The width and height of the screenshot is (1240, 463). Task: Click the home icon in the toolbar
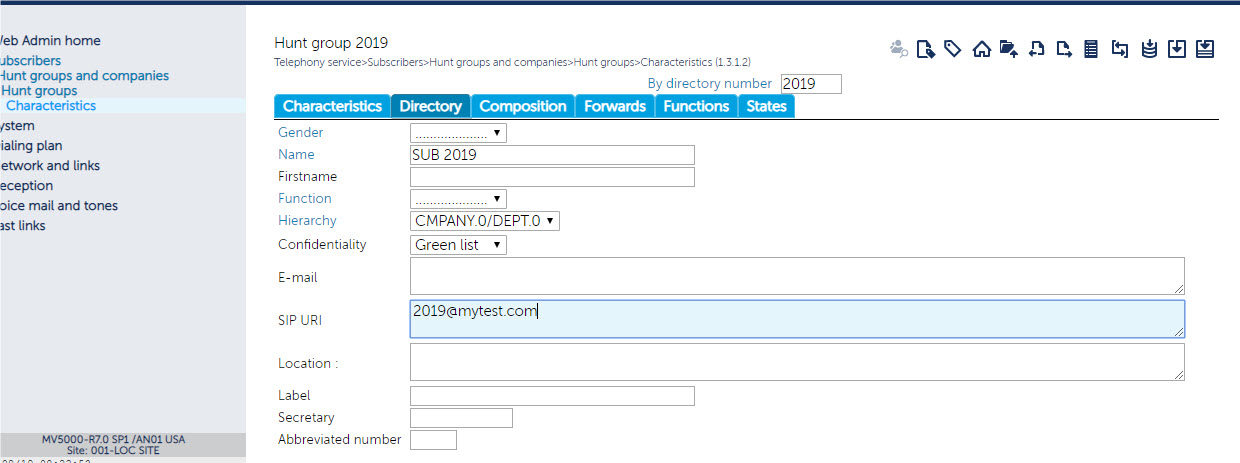pos(981,48)
